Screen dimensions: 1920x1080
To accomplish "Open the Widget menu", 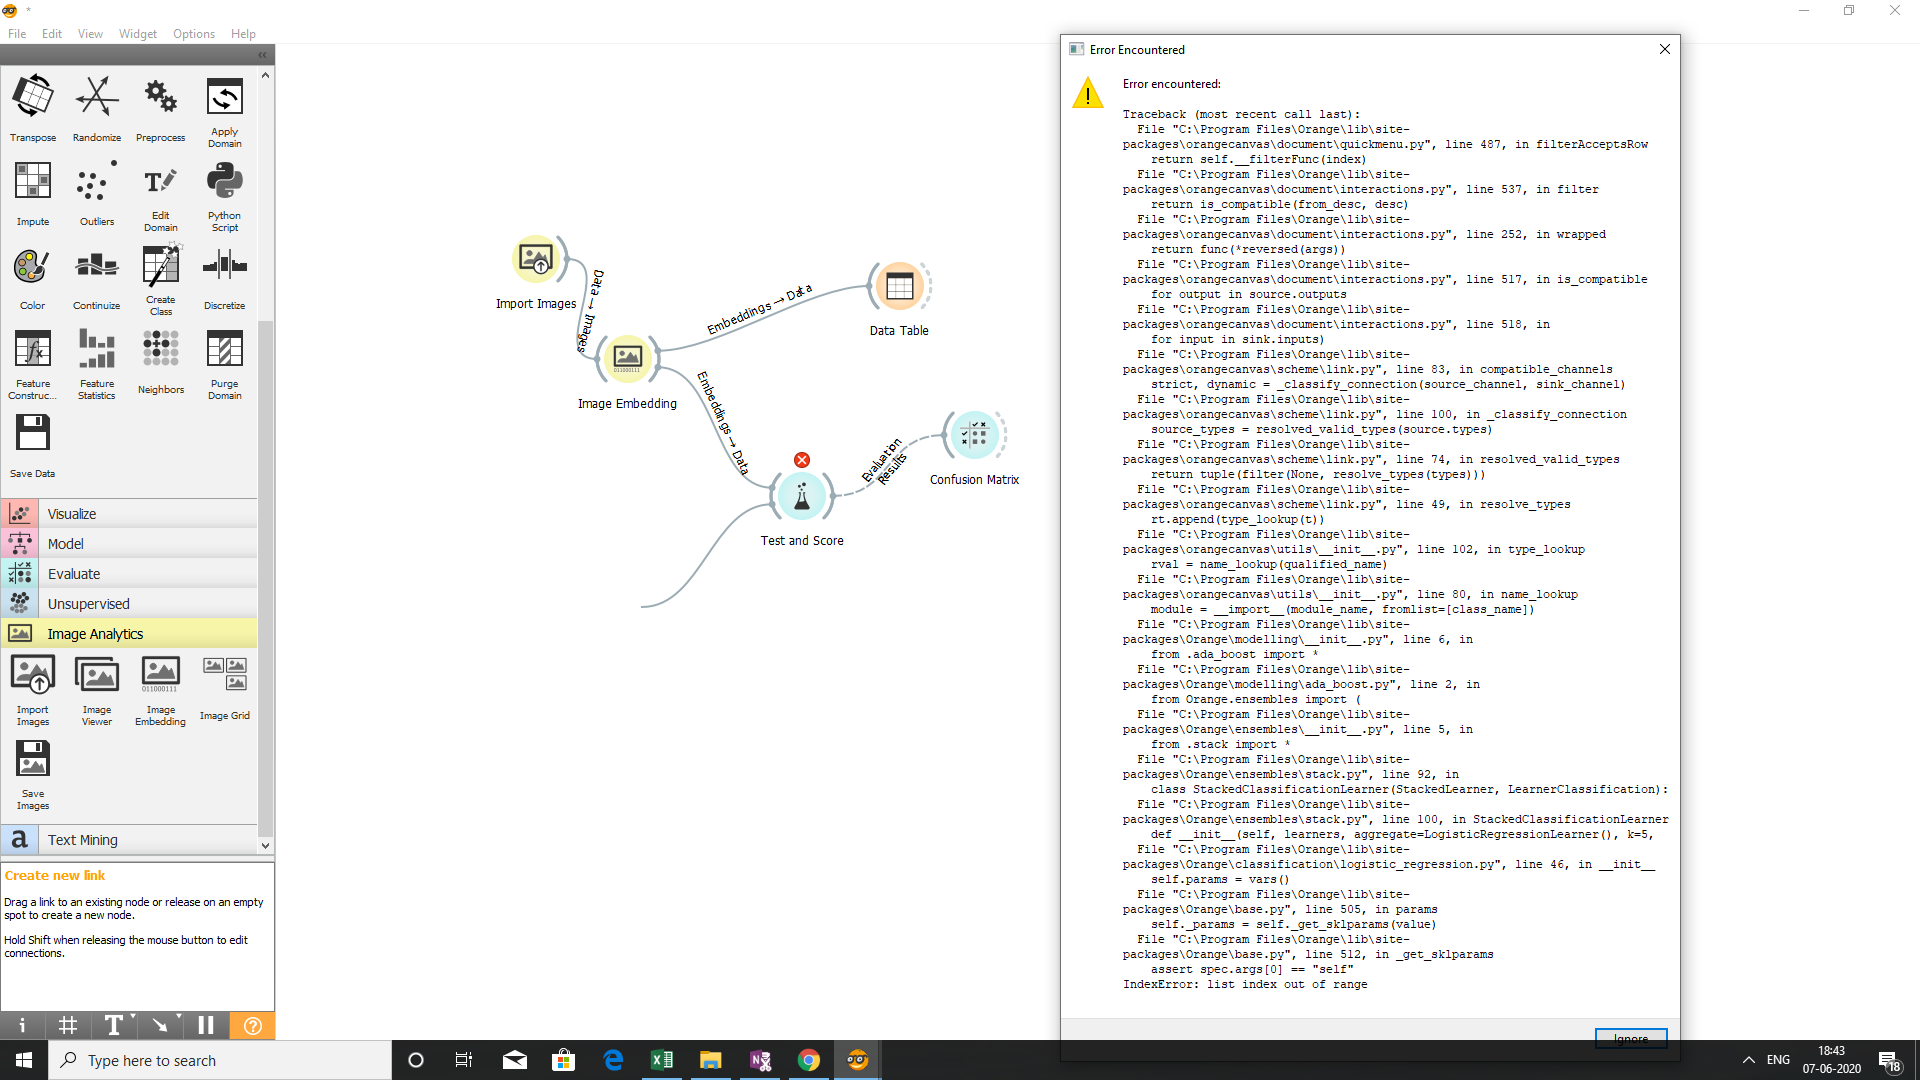I will 137,33.
